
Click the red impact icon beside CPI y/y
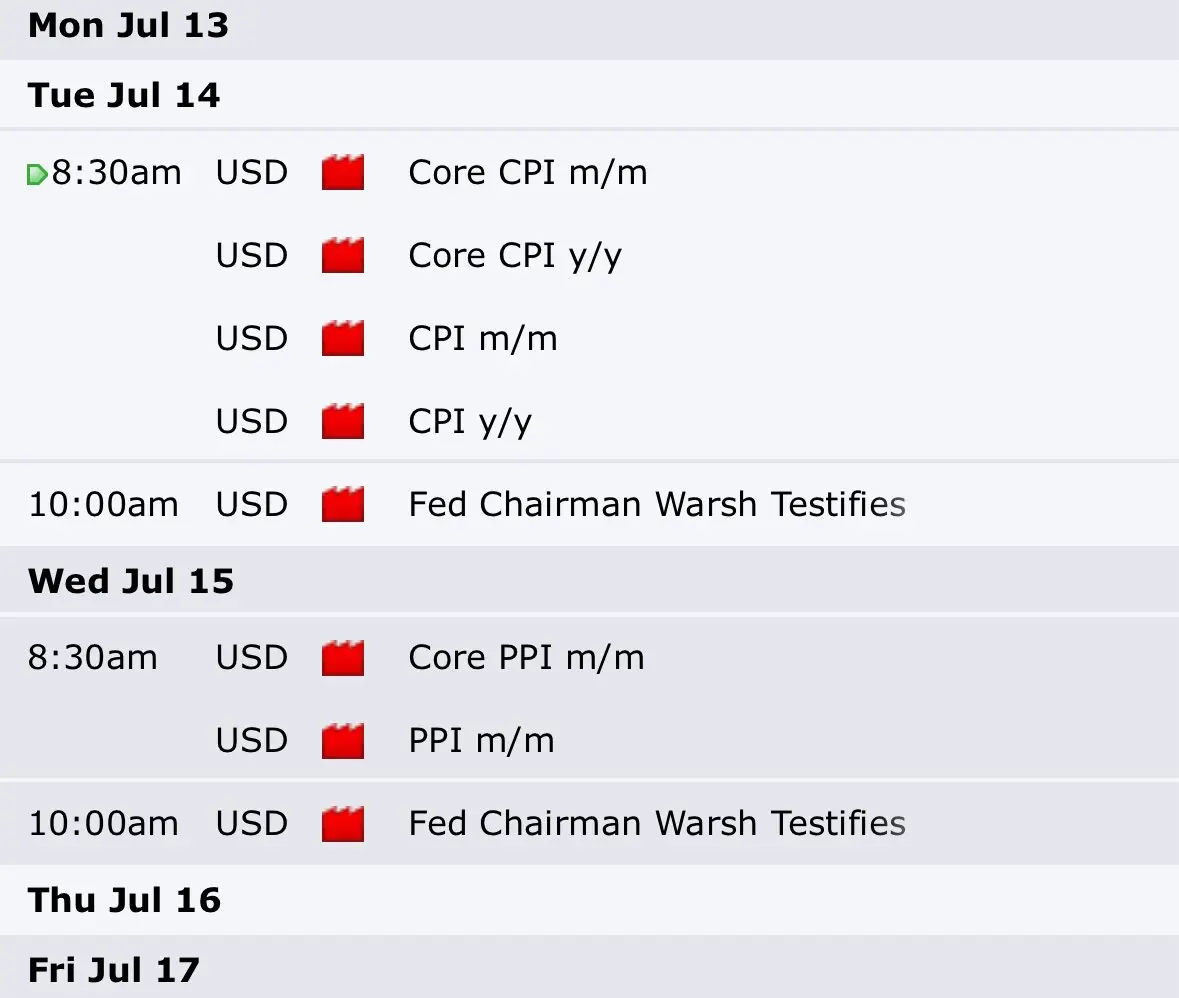point(343,420)
